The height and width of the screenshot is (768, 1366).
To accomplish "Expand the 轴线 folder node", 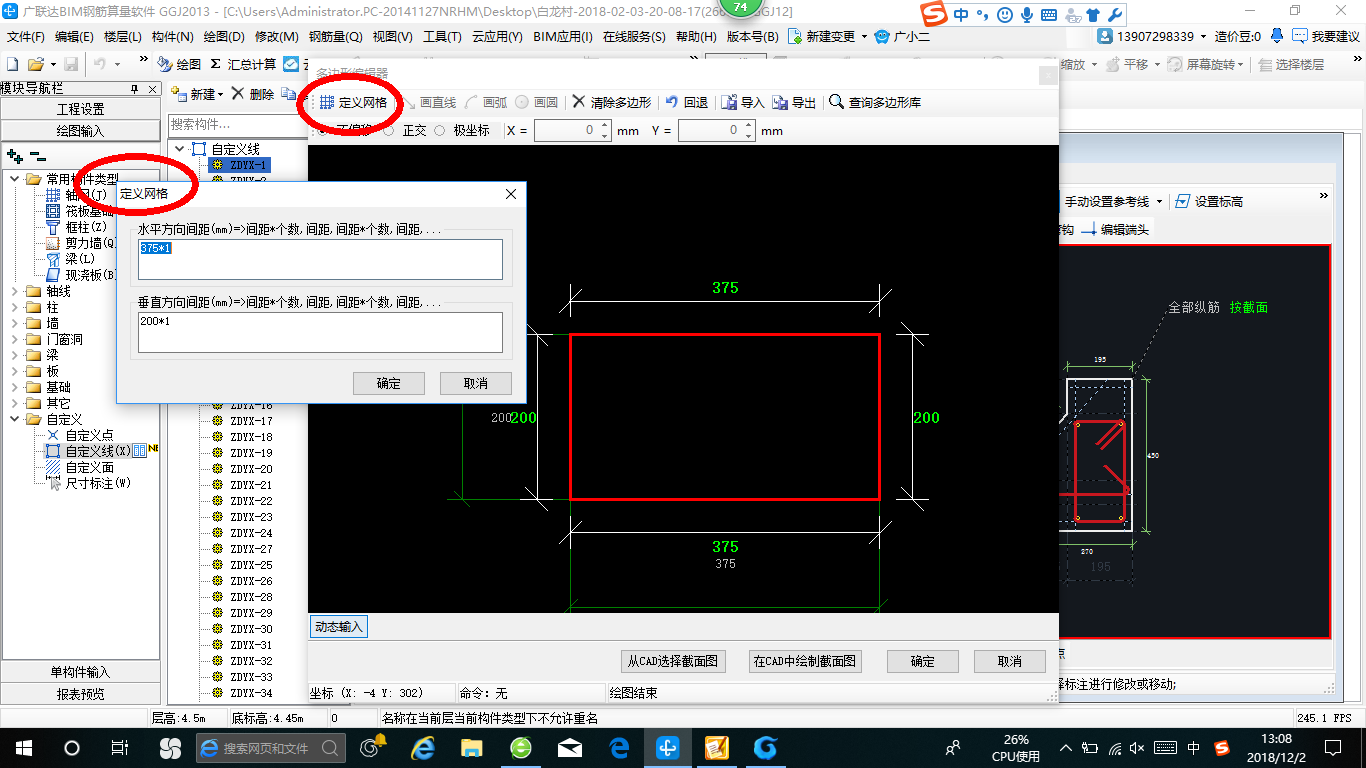I will 15,291.
